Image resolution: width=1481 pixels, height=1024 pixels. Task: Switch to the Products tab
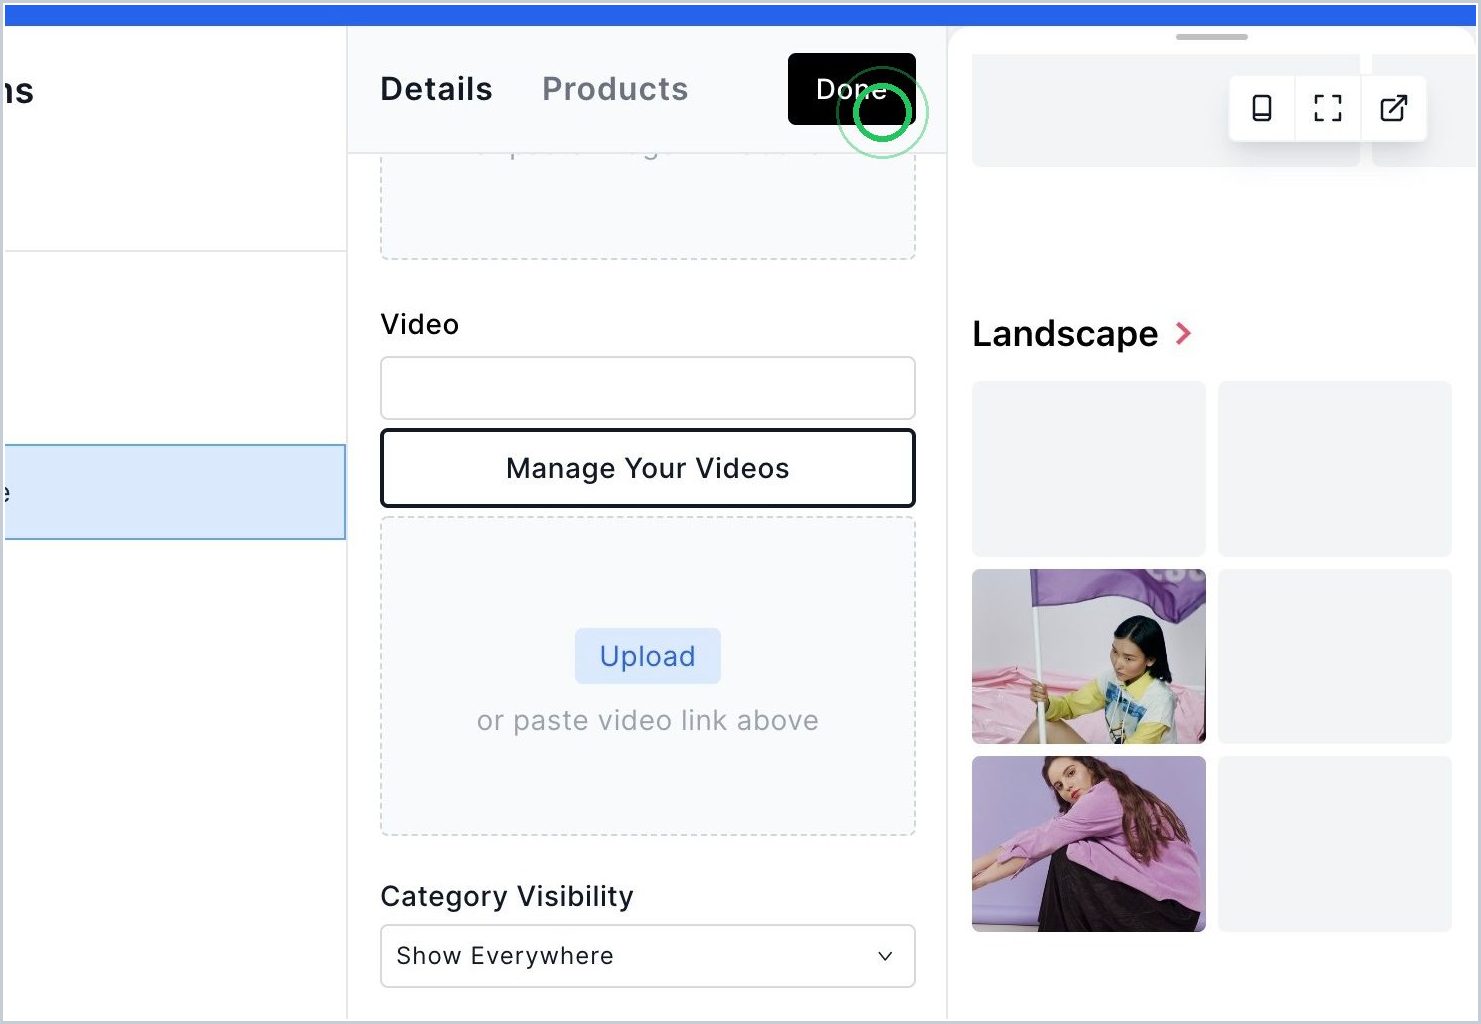(x=615, y=89)
